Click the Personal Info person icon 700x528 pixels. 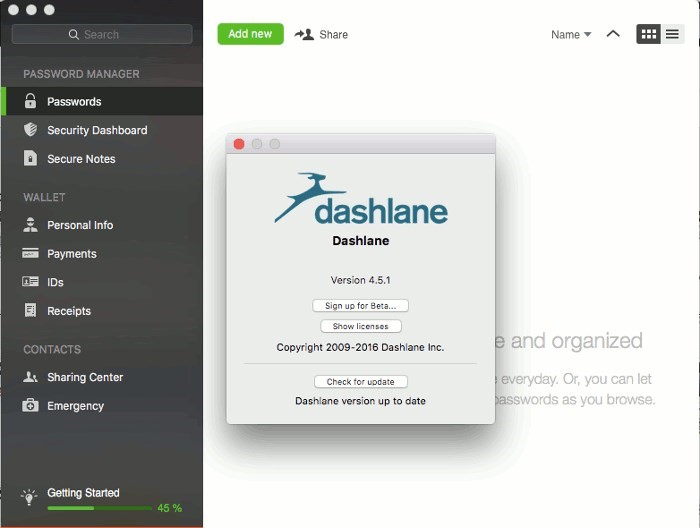(30, 225)
